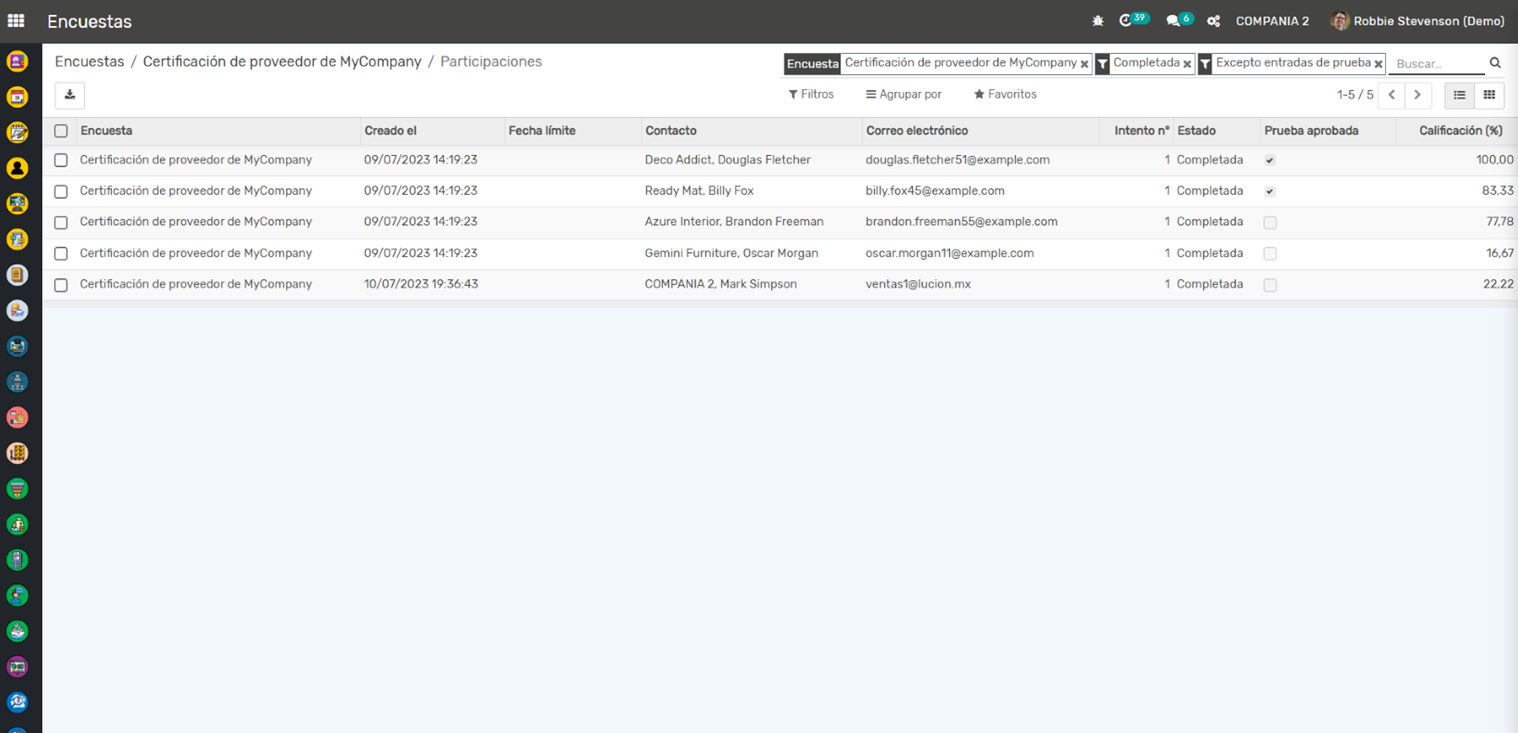1518x733 pixels.
Task: Click the download export icon button
Action: pos(70,95)
